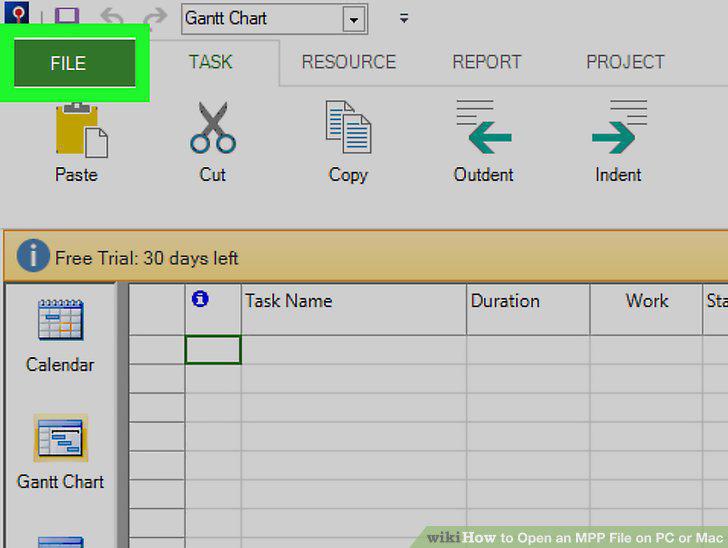Expand the Gantt Chart view dropdown
728x548 pixels.
pyautogui.click(x=354, y=20)
